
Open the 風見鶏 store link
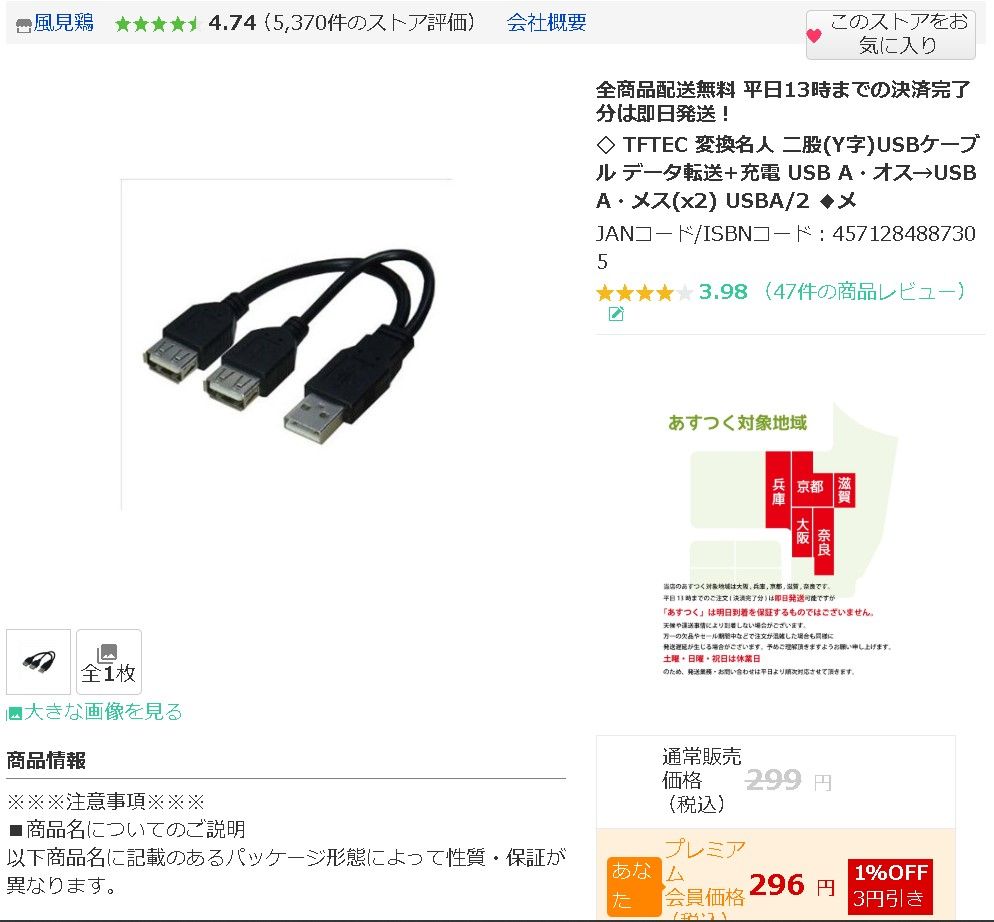coord(63,23)
